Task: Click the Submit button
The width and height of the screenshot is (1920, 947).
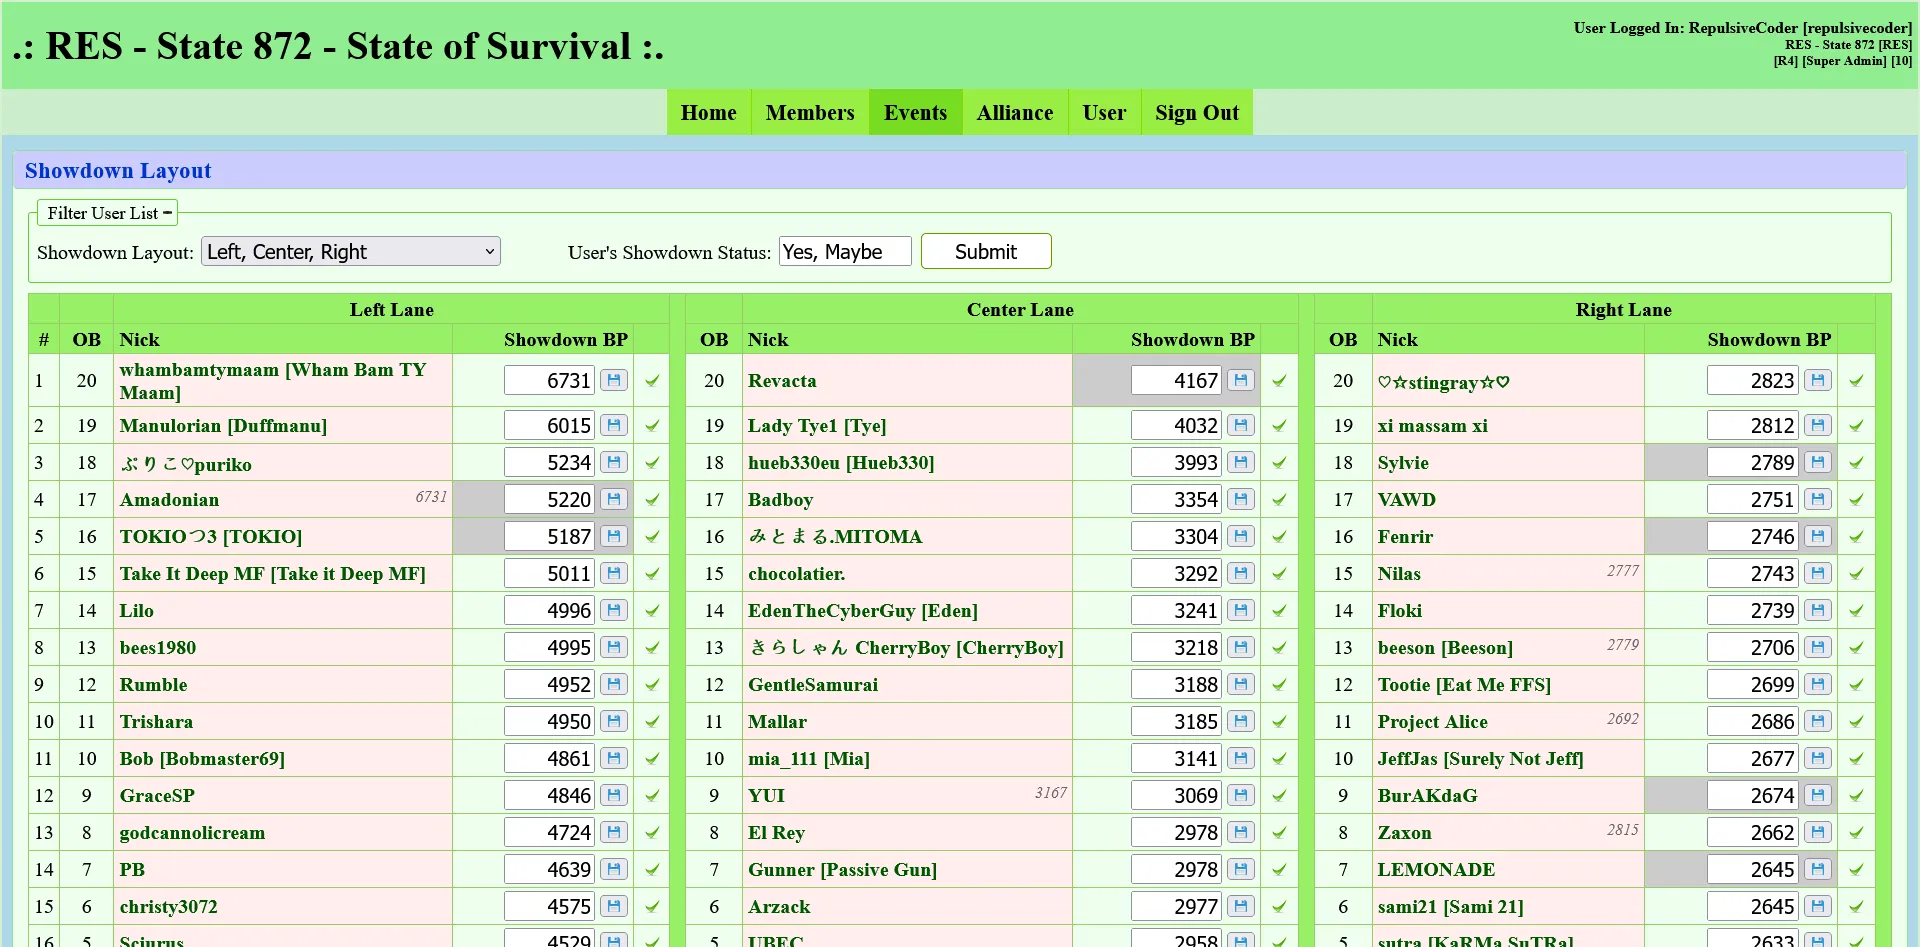Action: [986, 251]
